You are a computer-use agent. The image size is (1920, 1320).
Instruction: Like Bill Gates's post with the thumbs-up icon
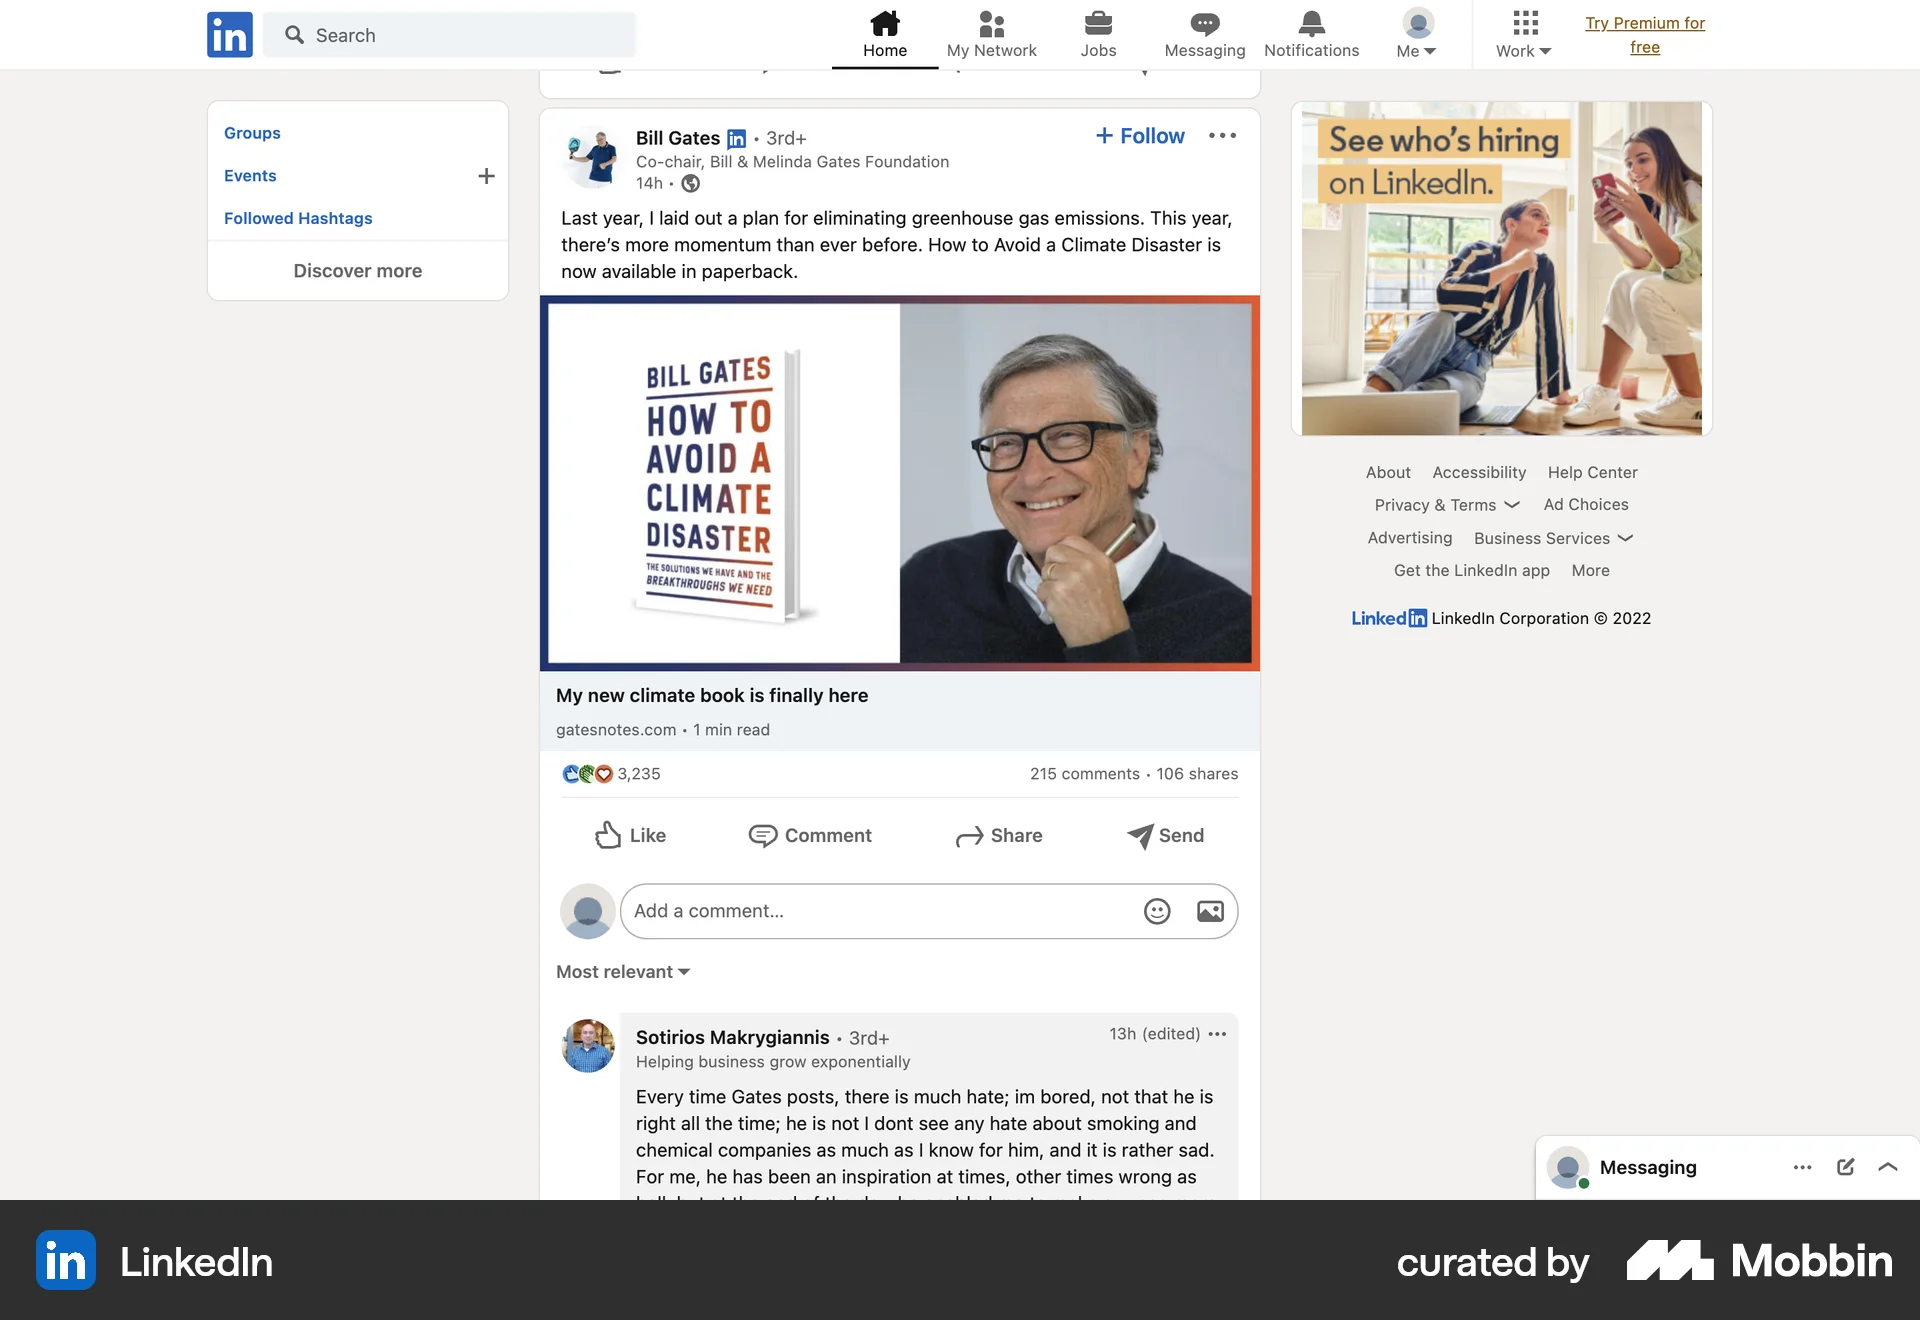630,836
